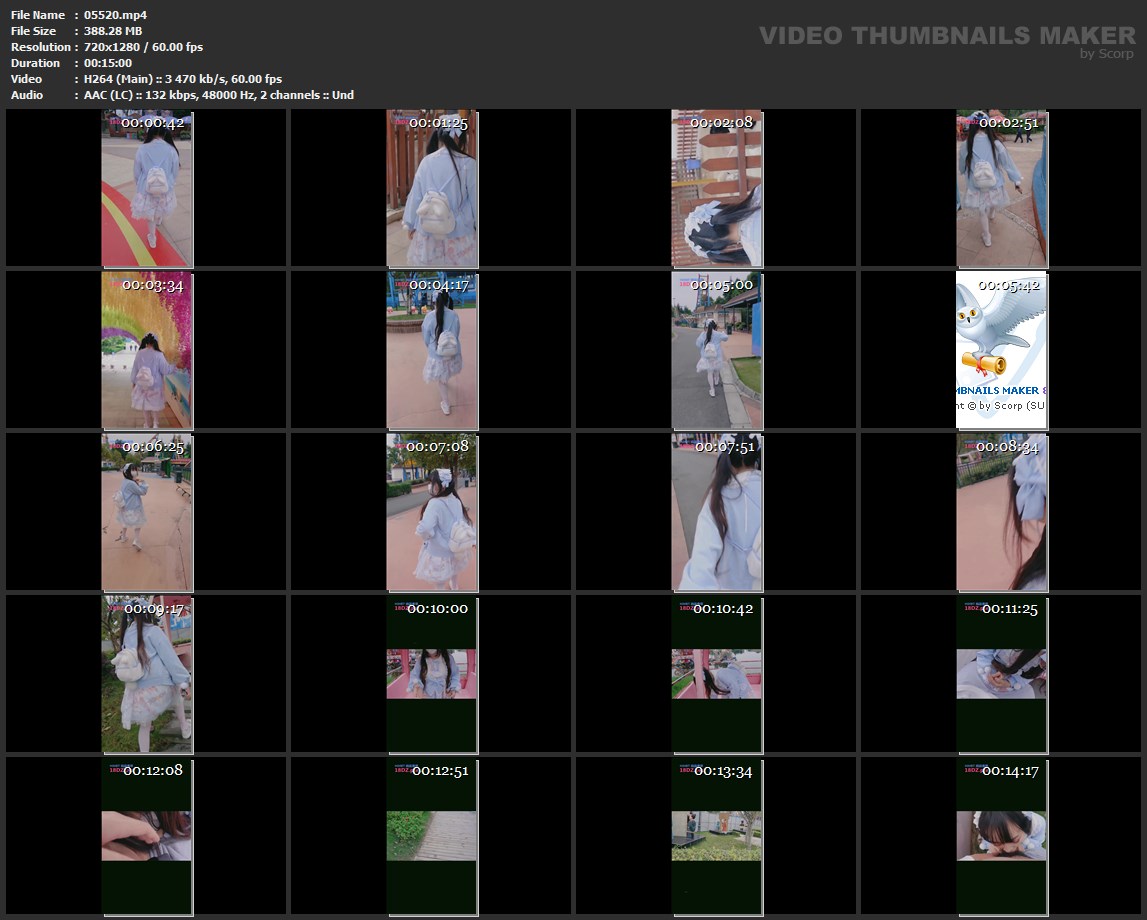
Task: Click the frame stamped 00:02:51
Action: (x=1001, y=188)
